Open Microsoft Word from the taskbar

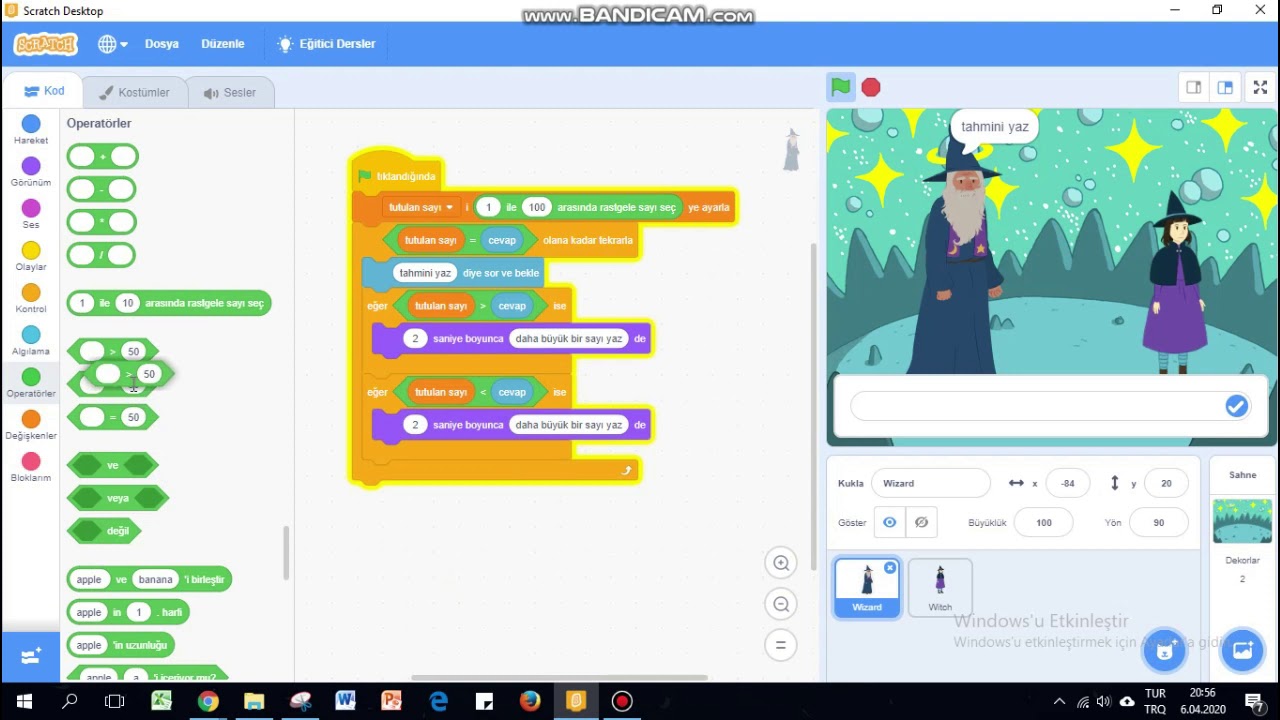[x=345, y=701]
